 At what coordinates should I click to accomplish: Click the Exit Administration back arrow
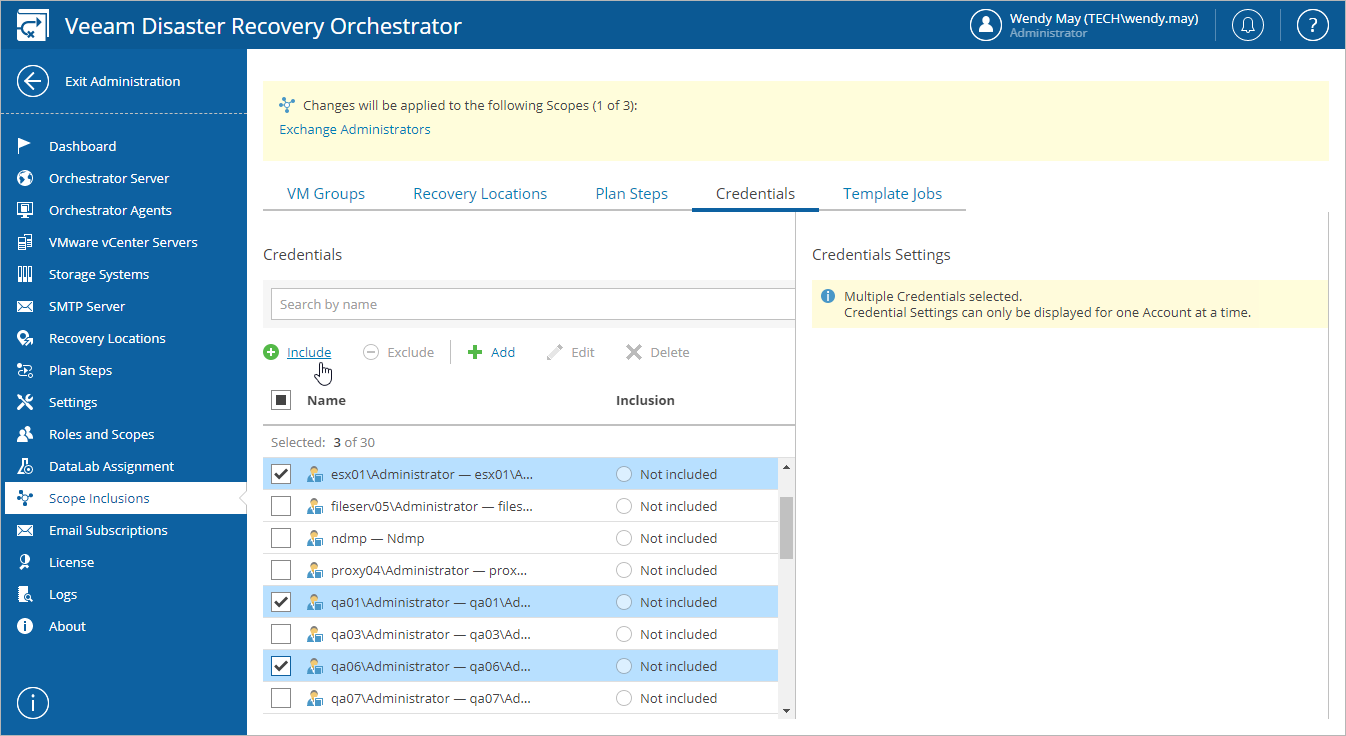[x=33, y=81]
